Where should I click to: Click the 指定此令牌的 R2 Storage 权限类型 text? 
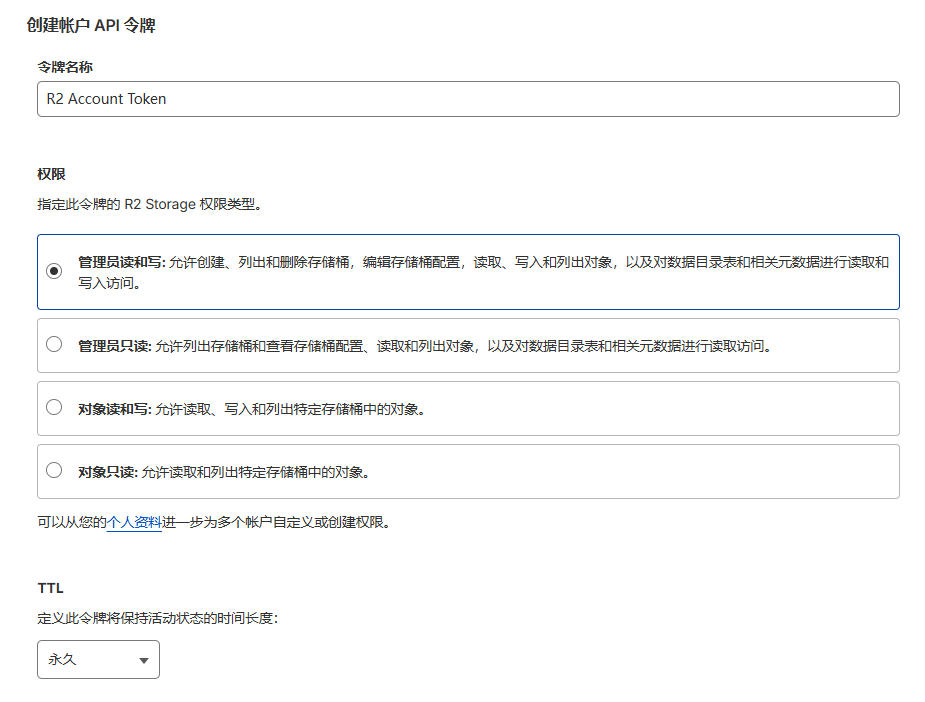click(149, 204)
